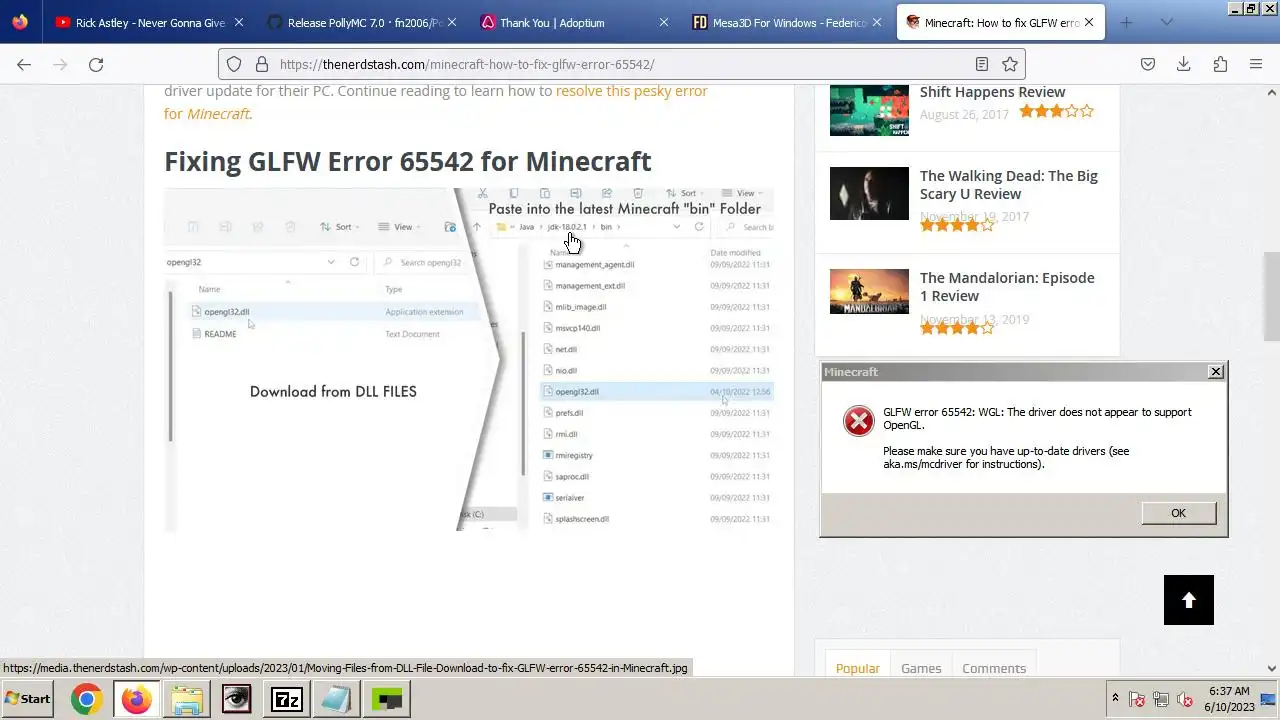Close the Minecraft error dialog with X
Image resolution: width=1280 pixels, height=720 pixels.
click(1216, 371)
